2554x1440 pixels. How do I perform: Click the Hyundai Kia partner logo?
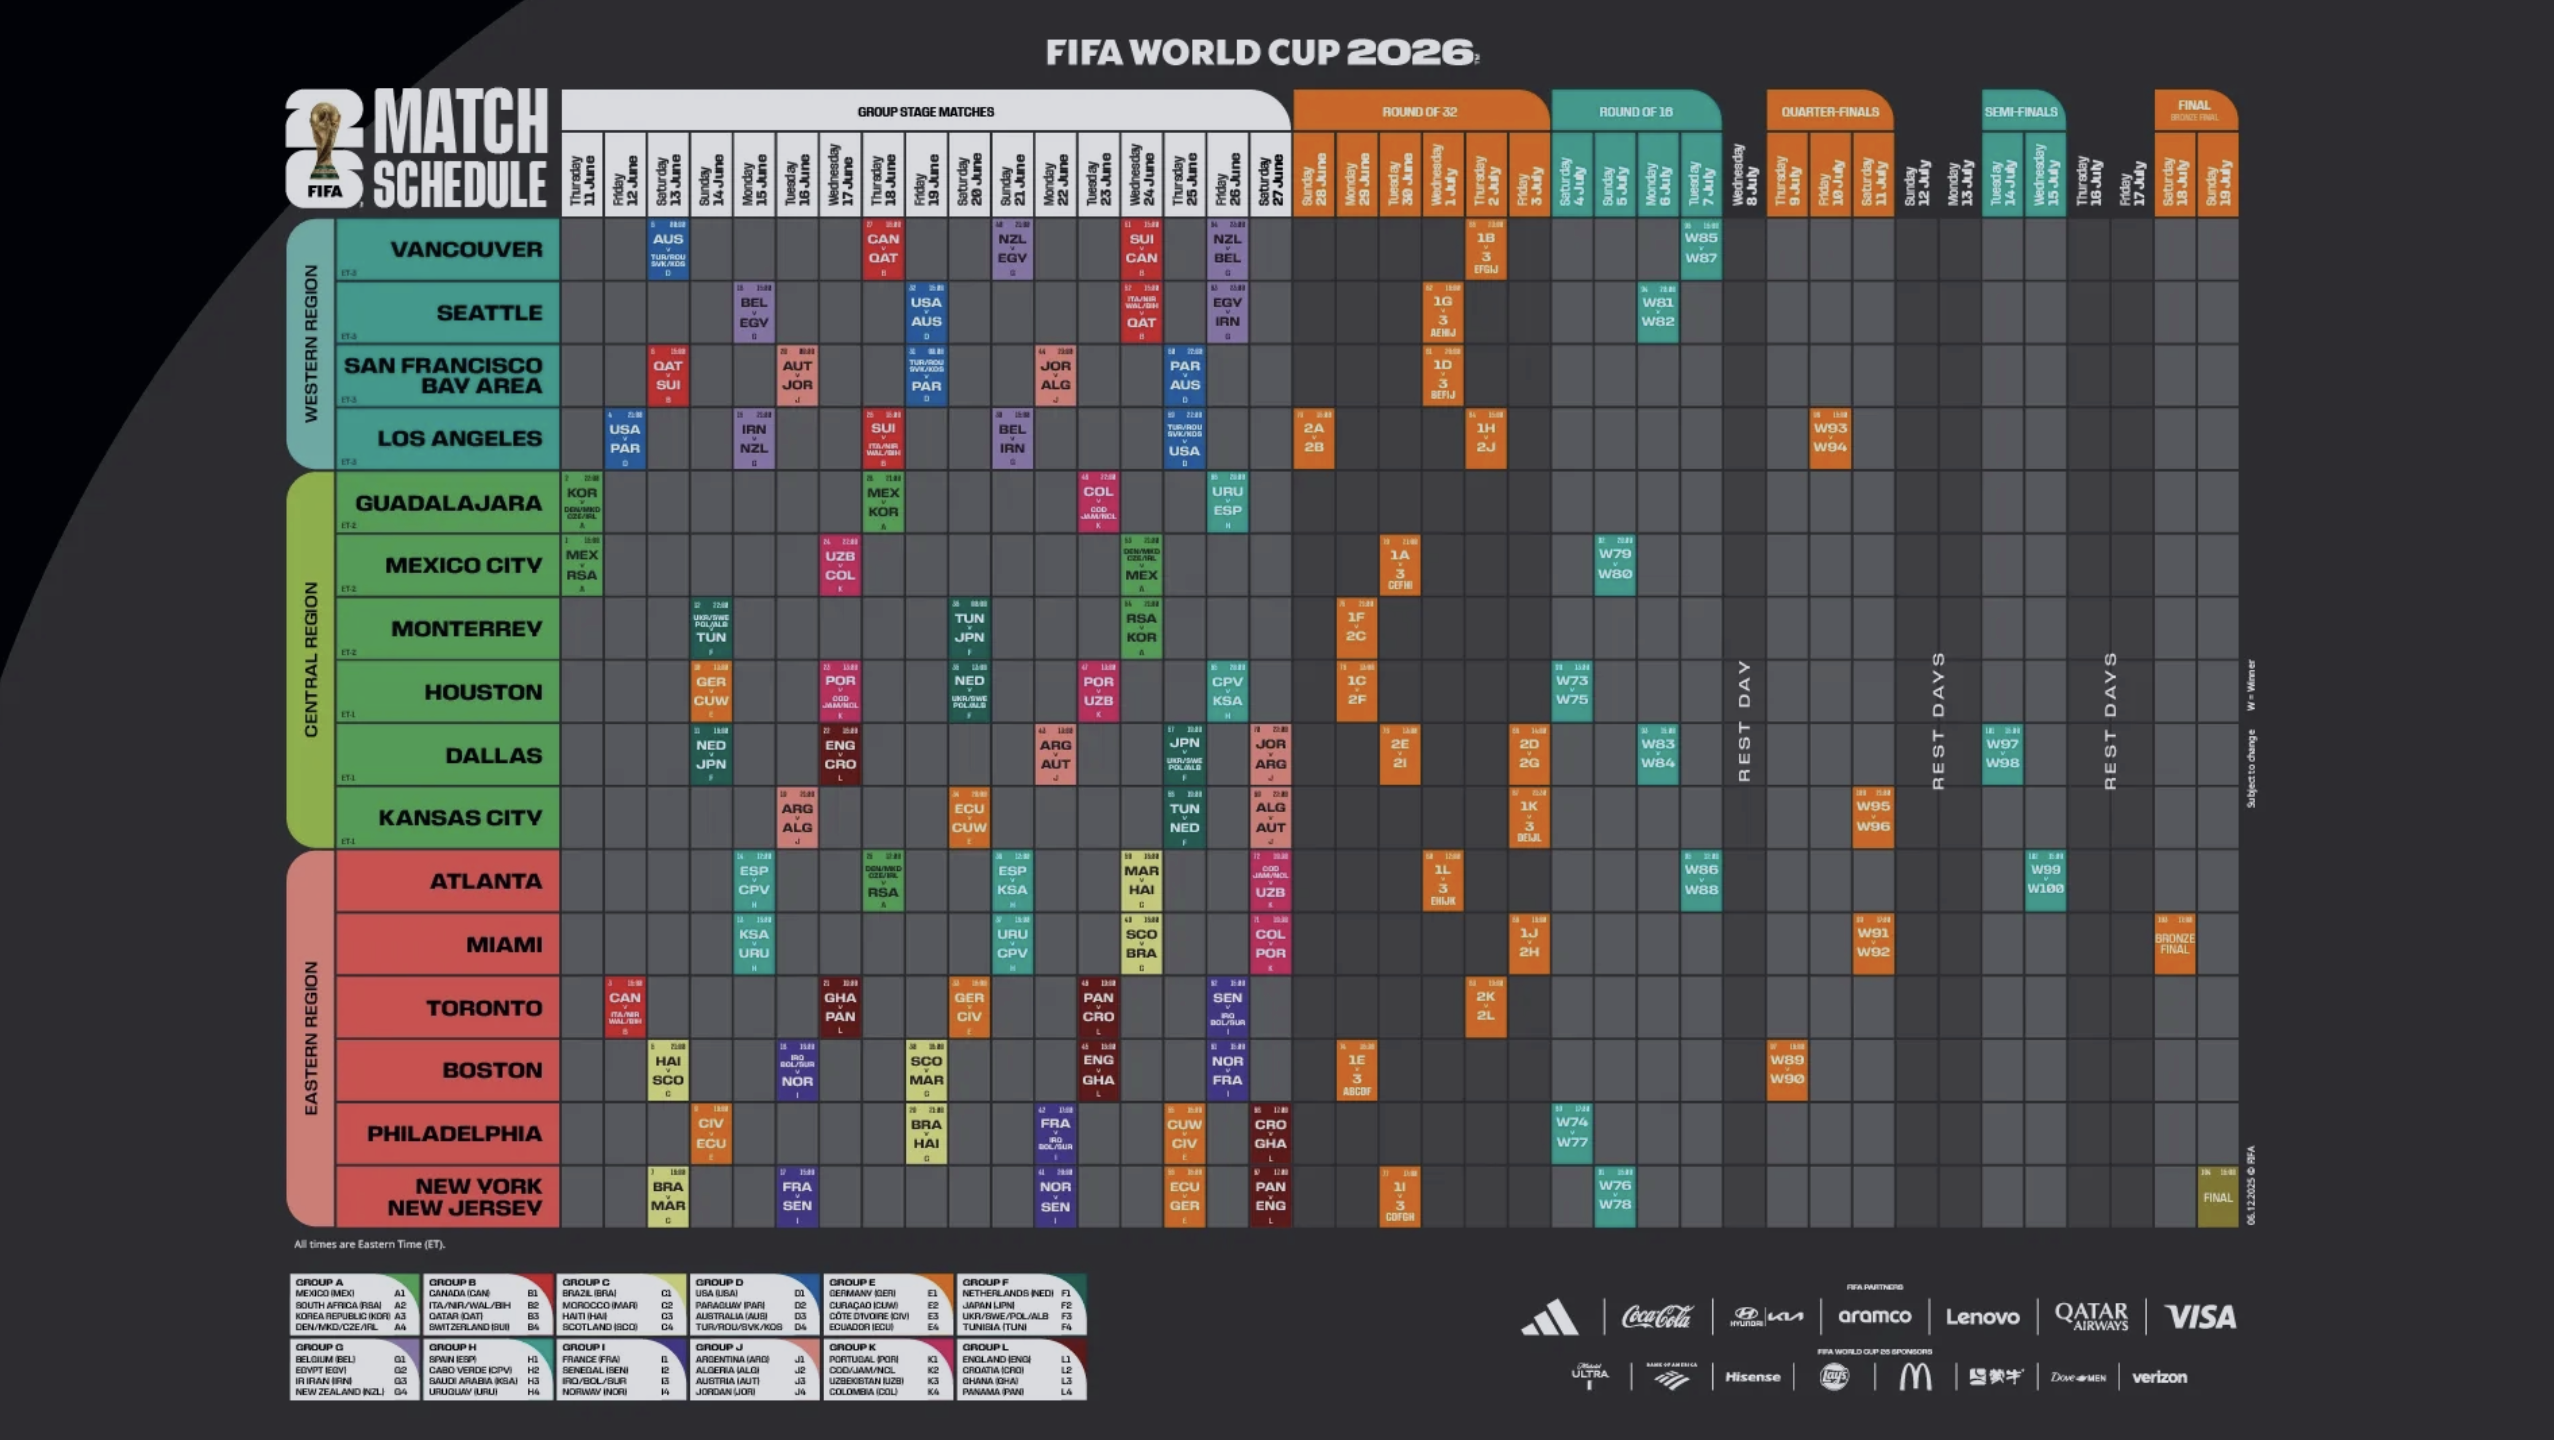[1767, 1317]
